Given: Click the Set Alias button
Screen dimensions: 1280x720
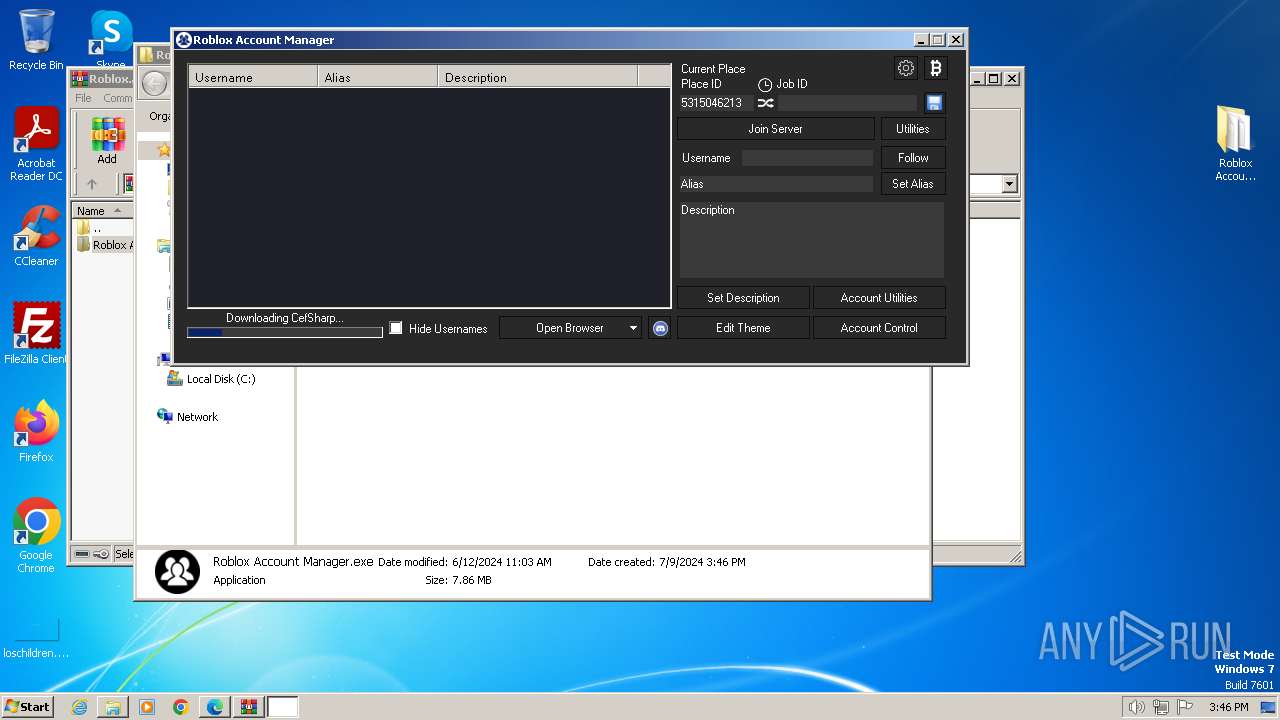Looking at the screenshot, I should click(x=913, y=184).
